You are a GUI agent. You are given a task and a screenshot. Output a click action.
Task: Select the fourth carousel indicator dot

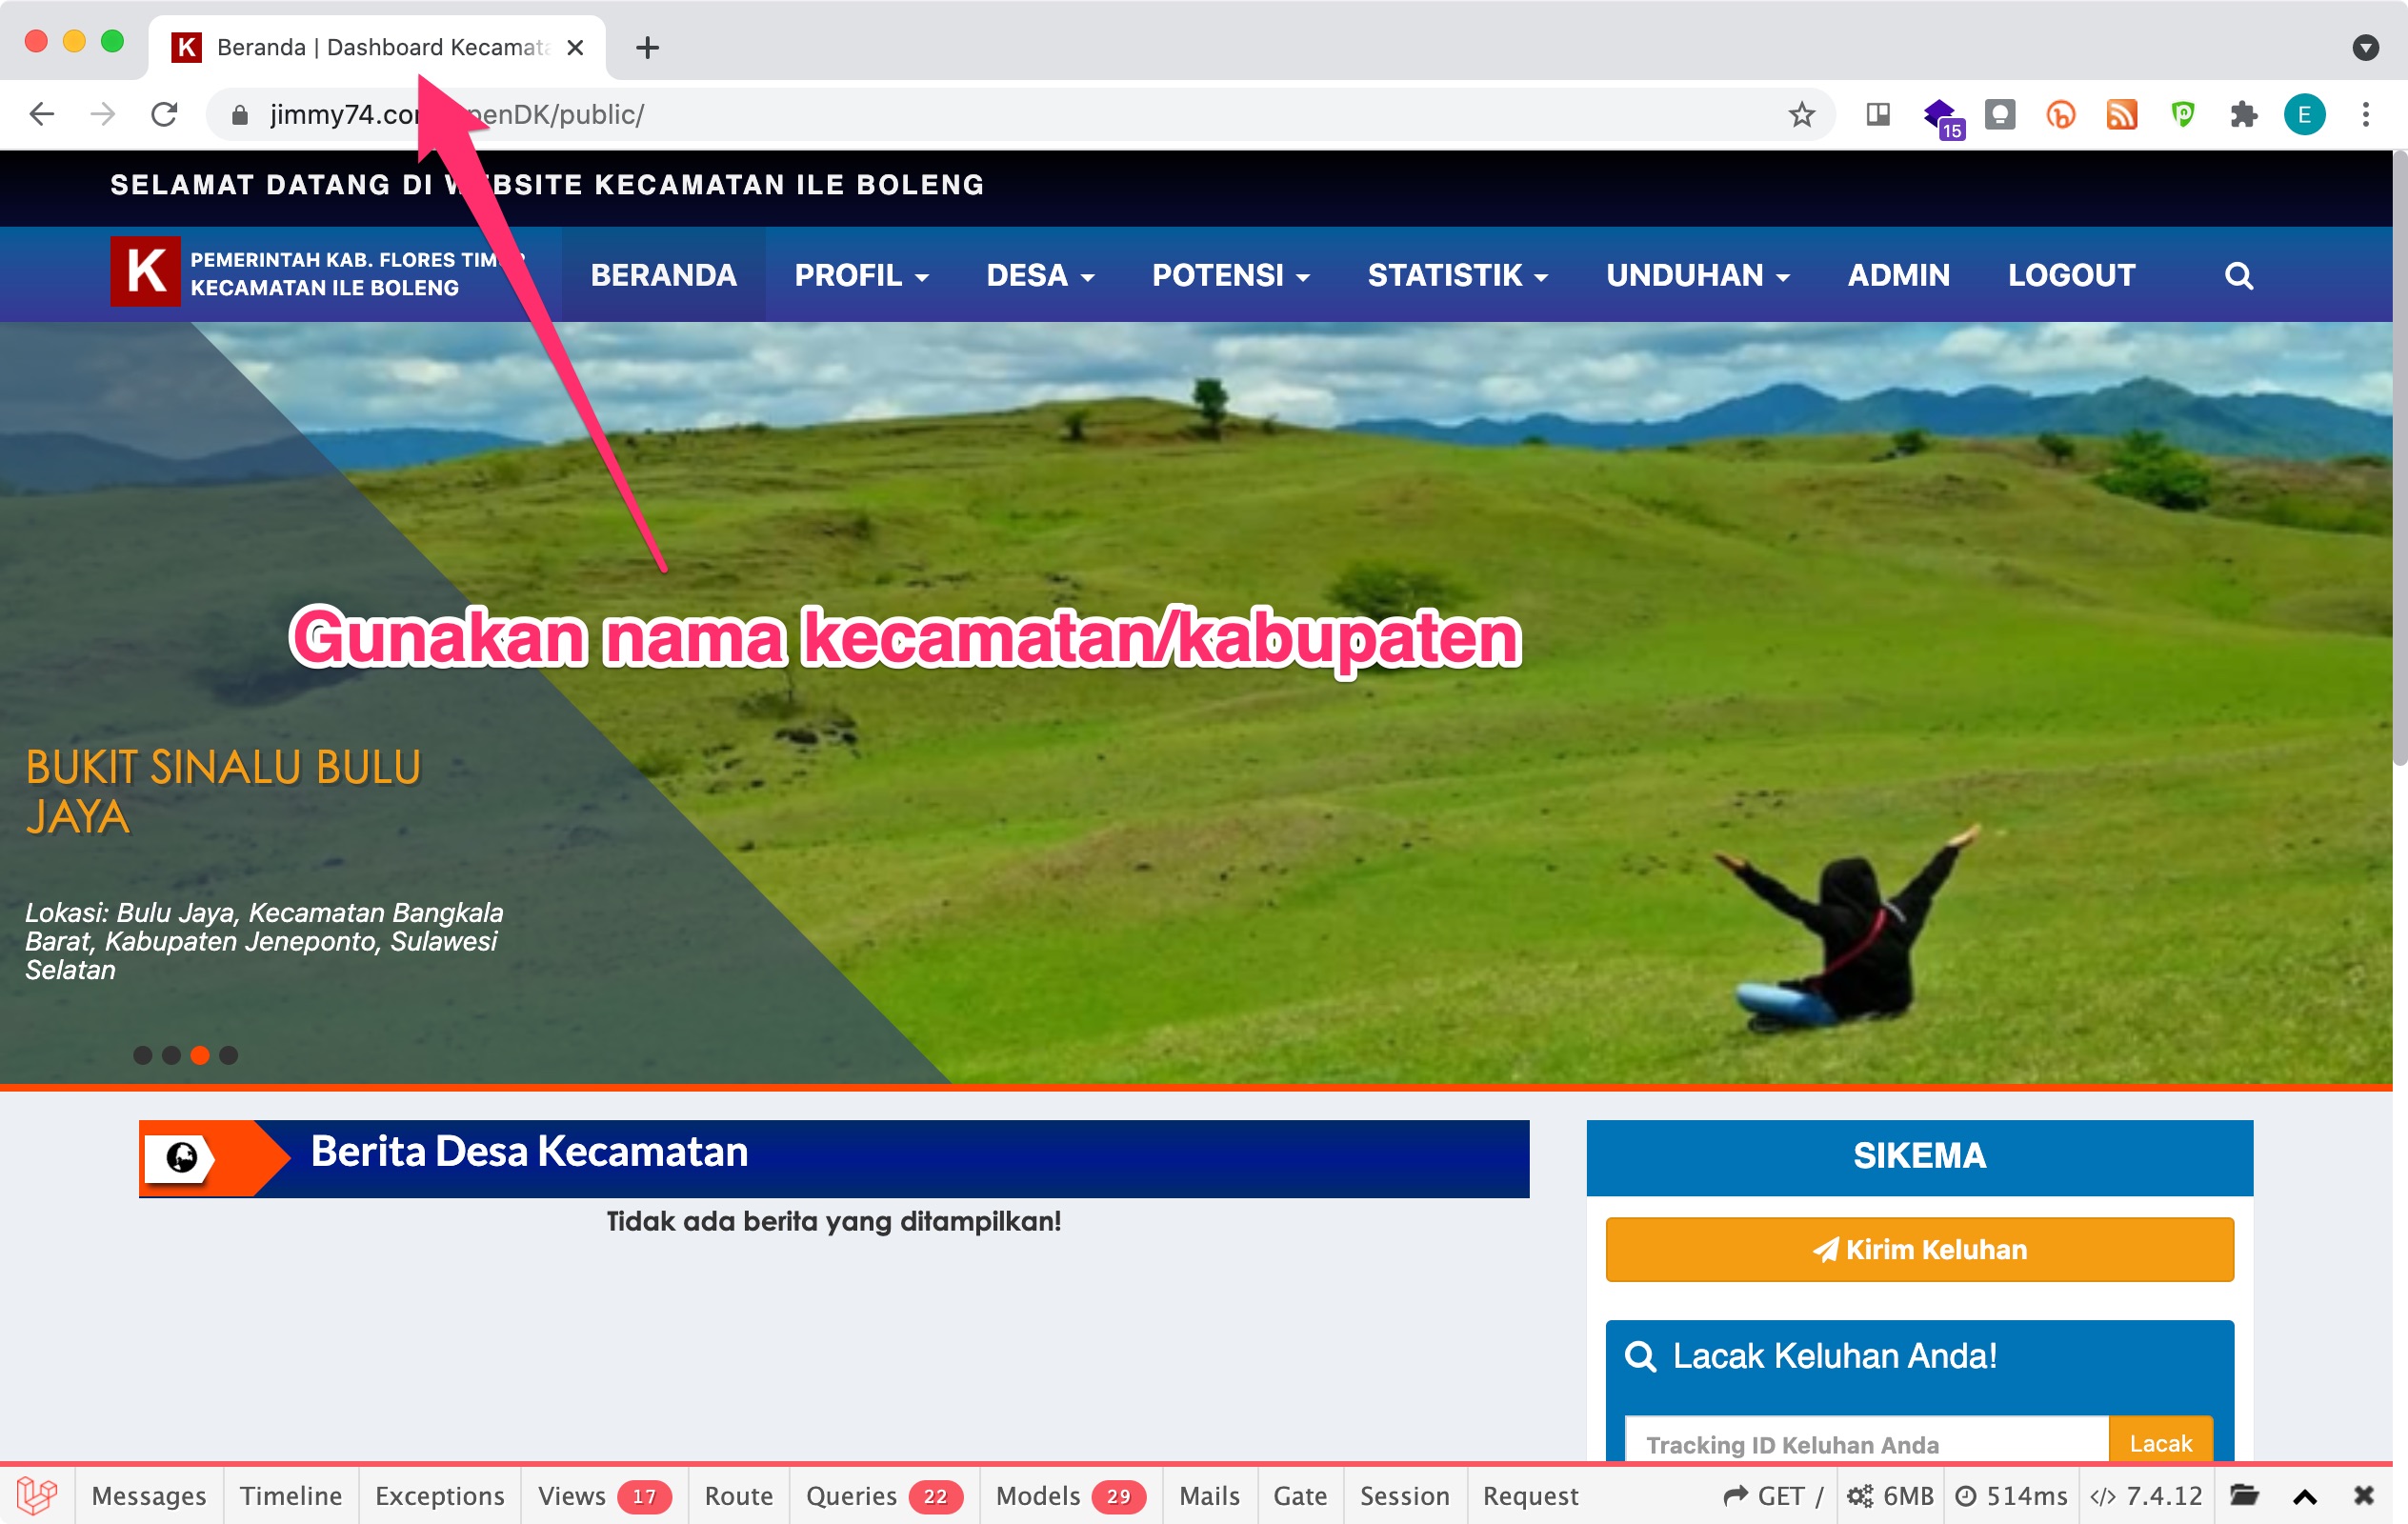[230, 1055]
